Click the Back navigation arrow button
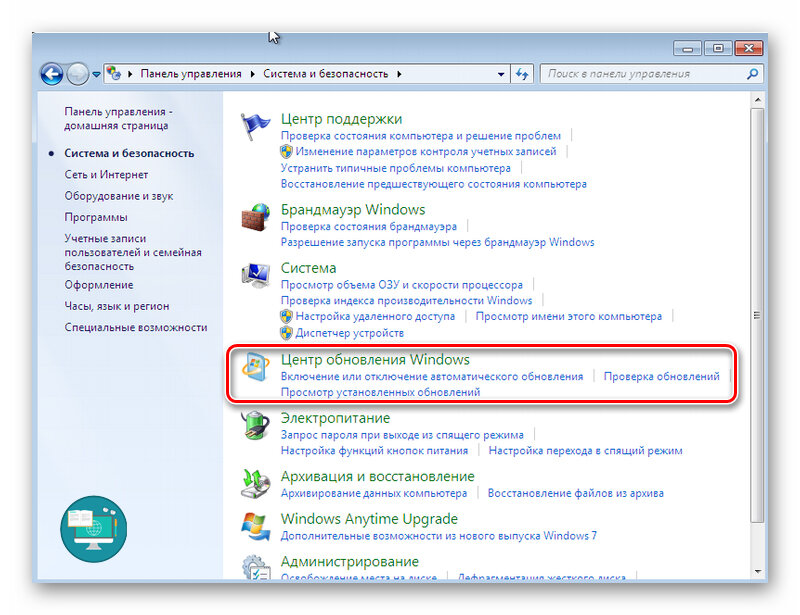Image resolution: width=800 pixels, height=615 pixels. coord(52,75)
